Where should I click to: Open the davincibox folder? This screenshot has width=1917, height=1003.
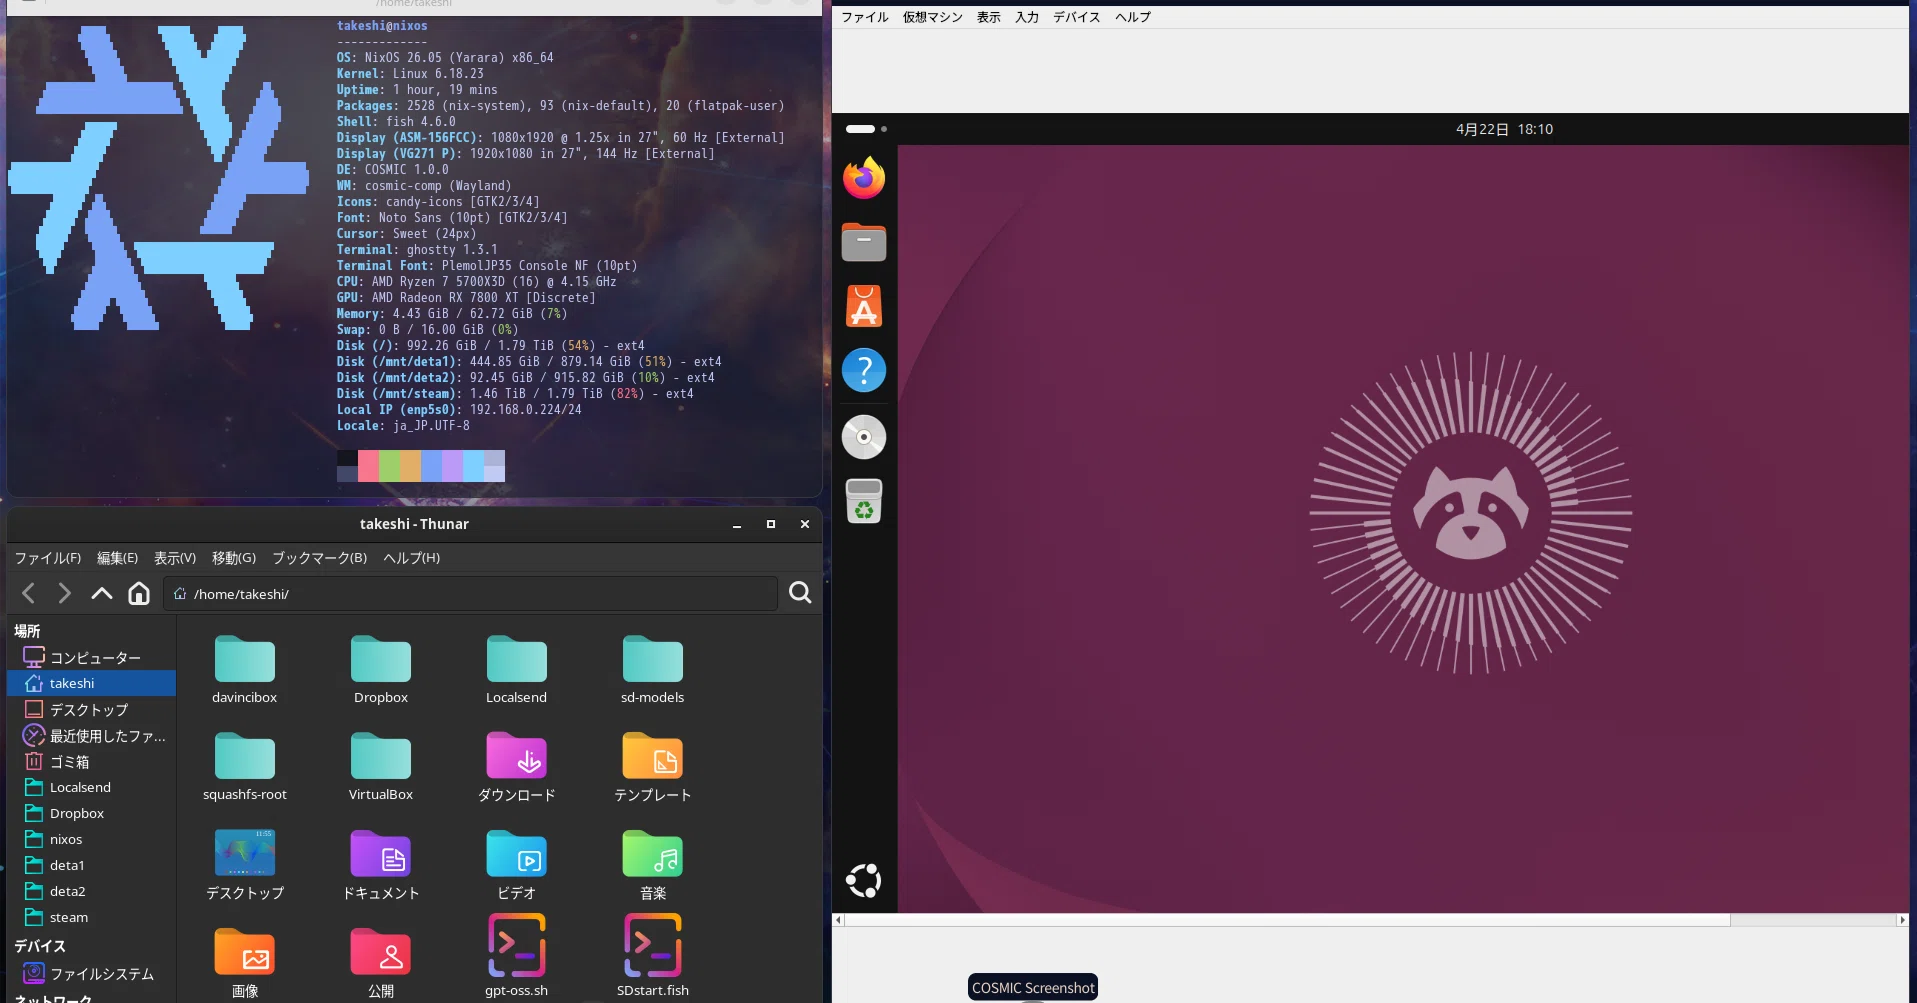coord(245,670)
